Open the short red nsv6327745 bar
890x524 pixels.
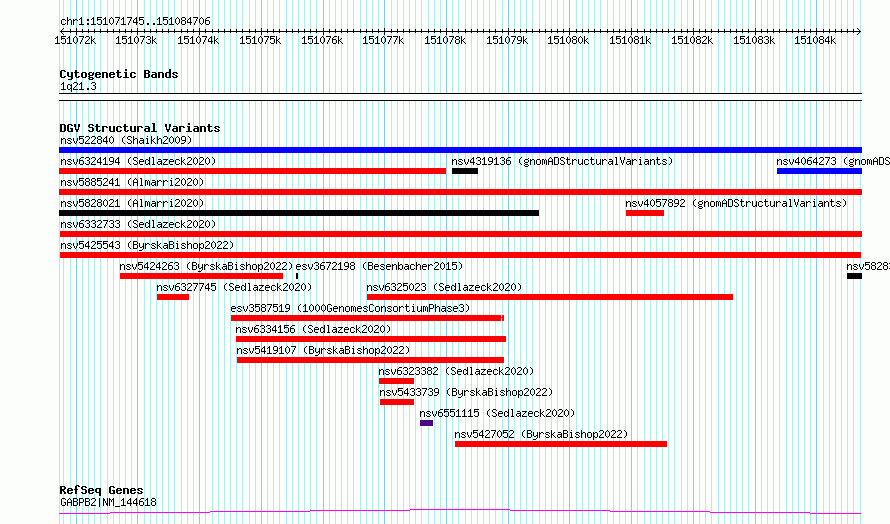point(173,297)
